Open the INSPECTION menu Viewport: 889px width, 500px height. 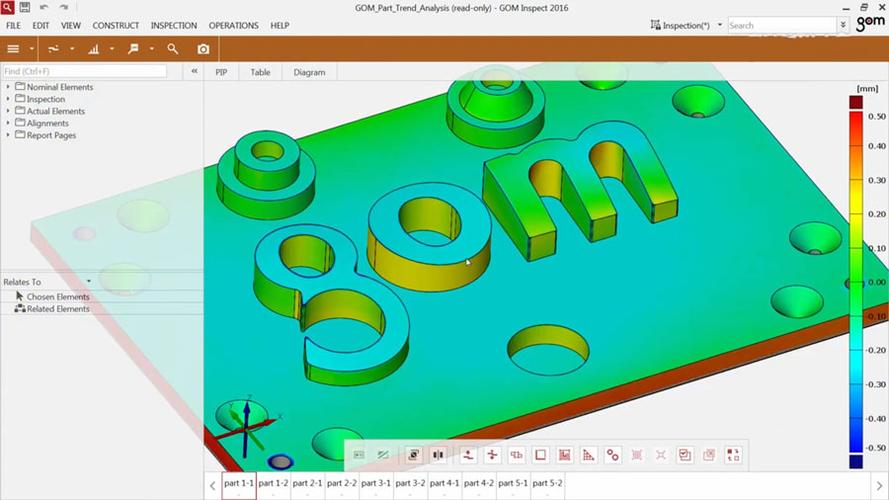pos(173,26)
